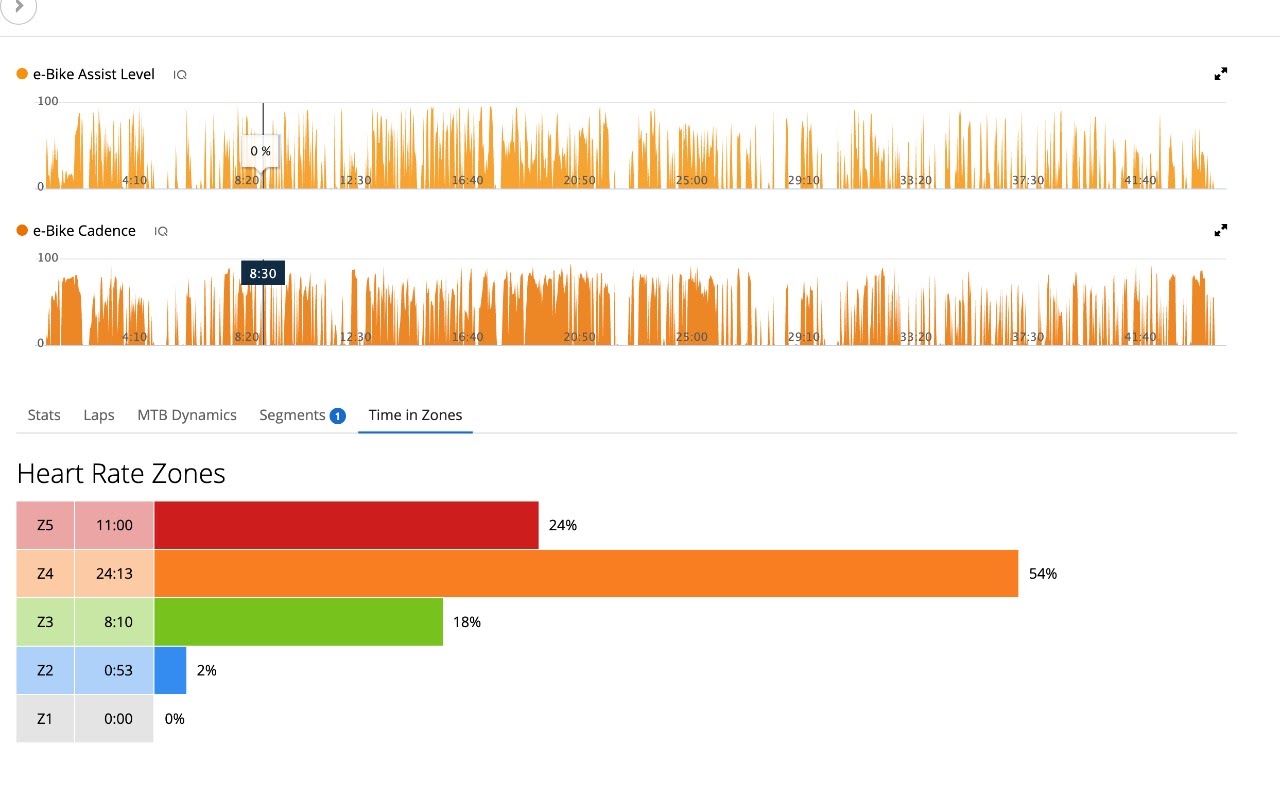
Task: Click the Segments count badge
Action: tap(338, 416)
